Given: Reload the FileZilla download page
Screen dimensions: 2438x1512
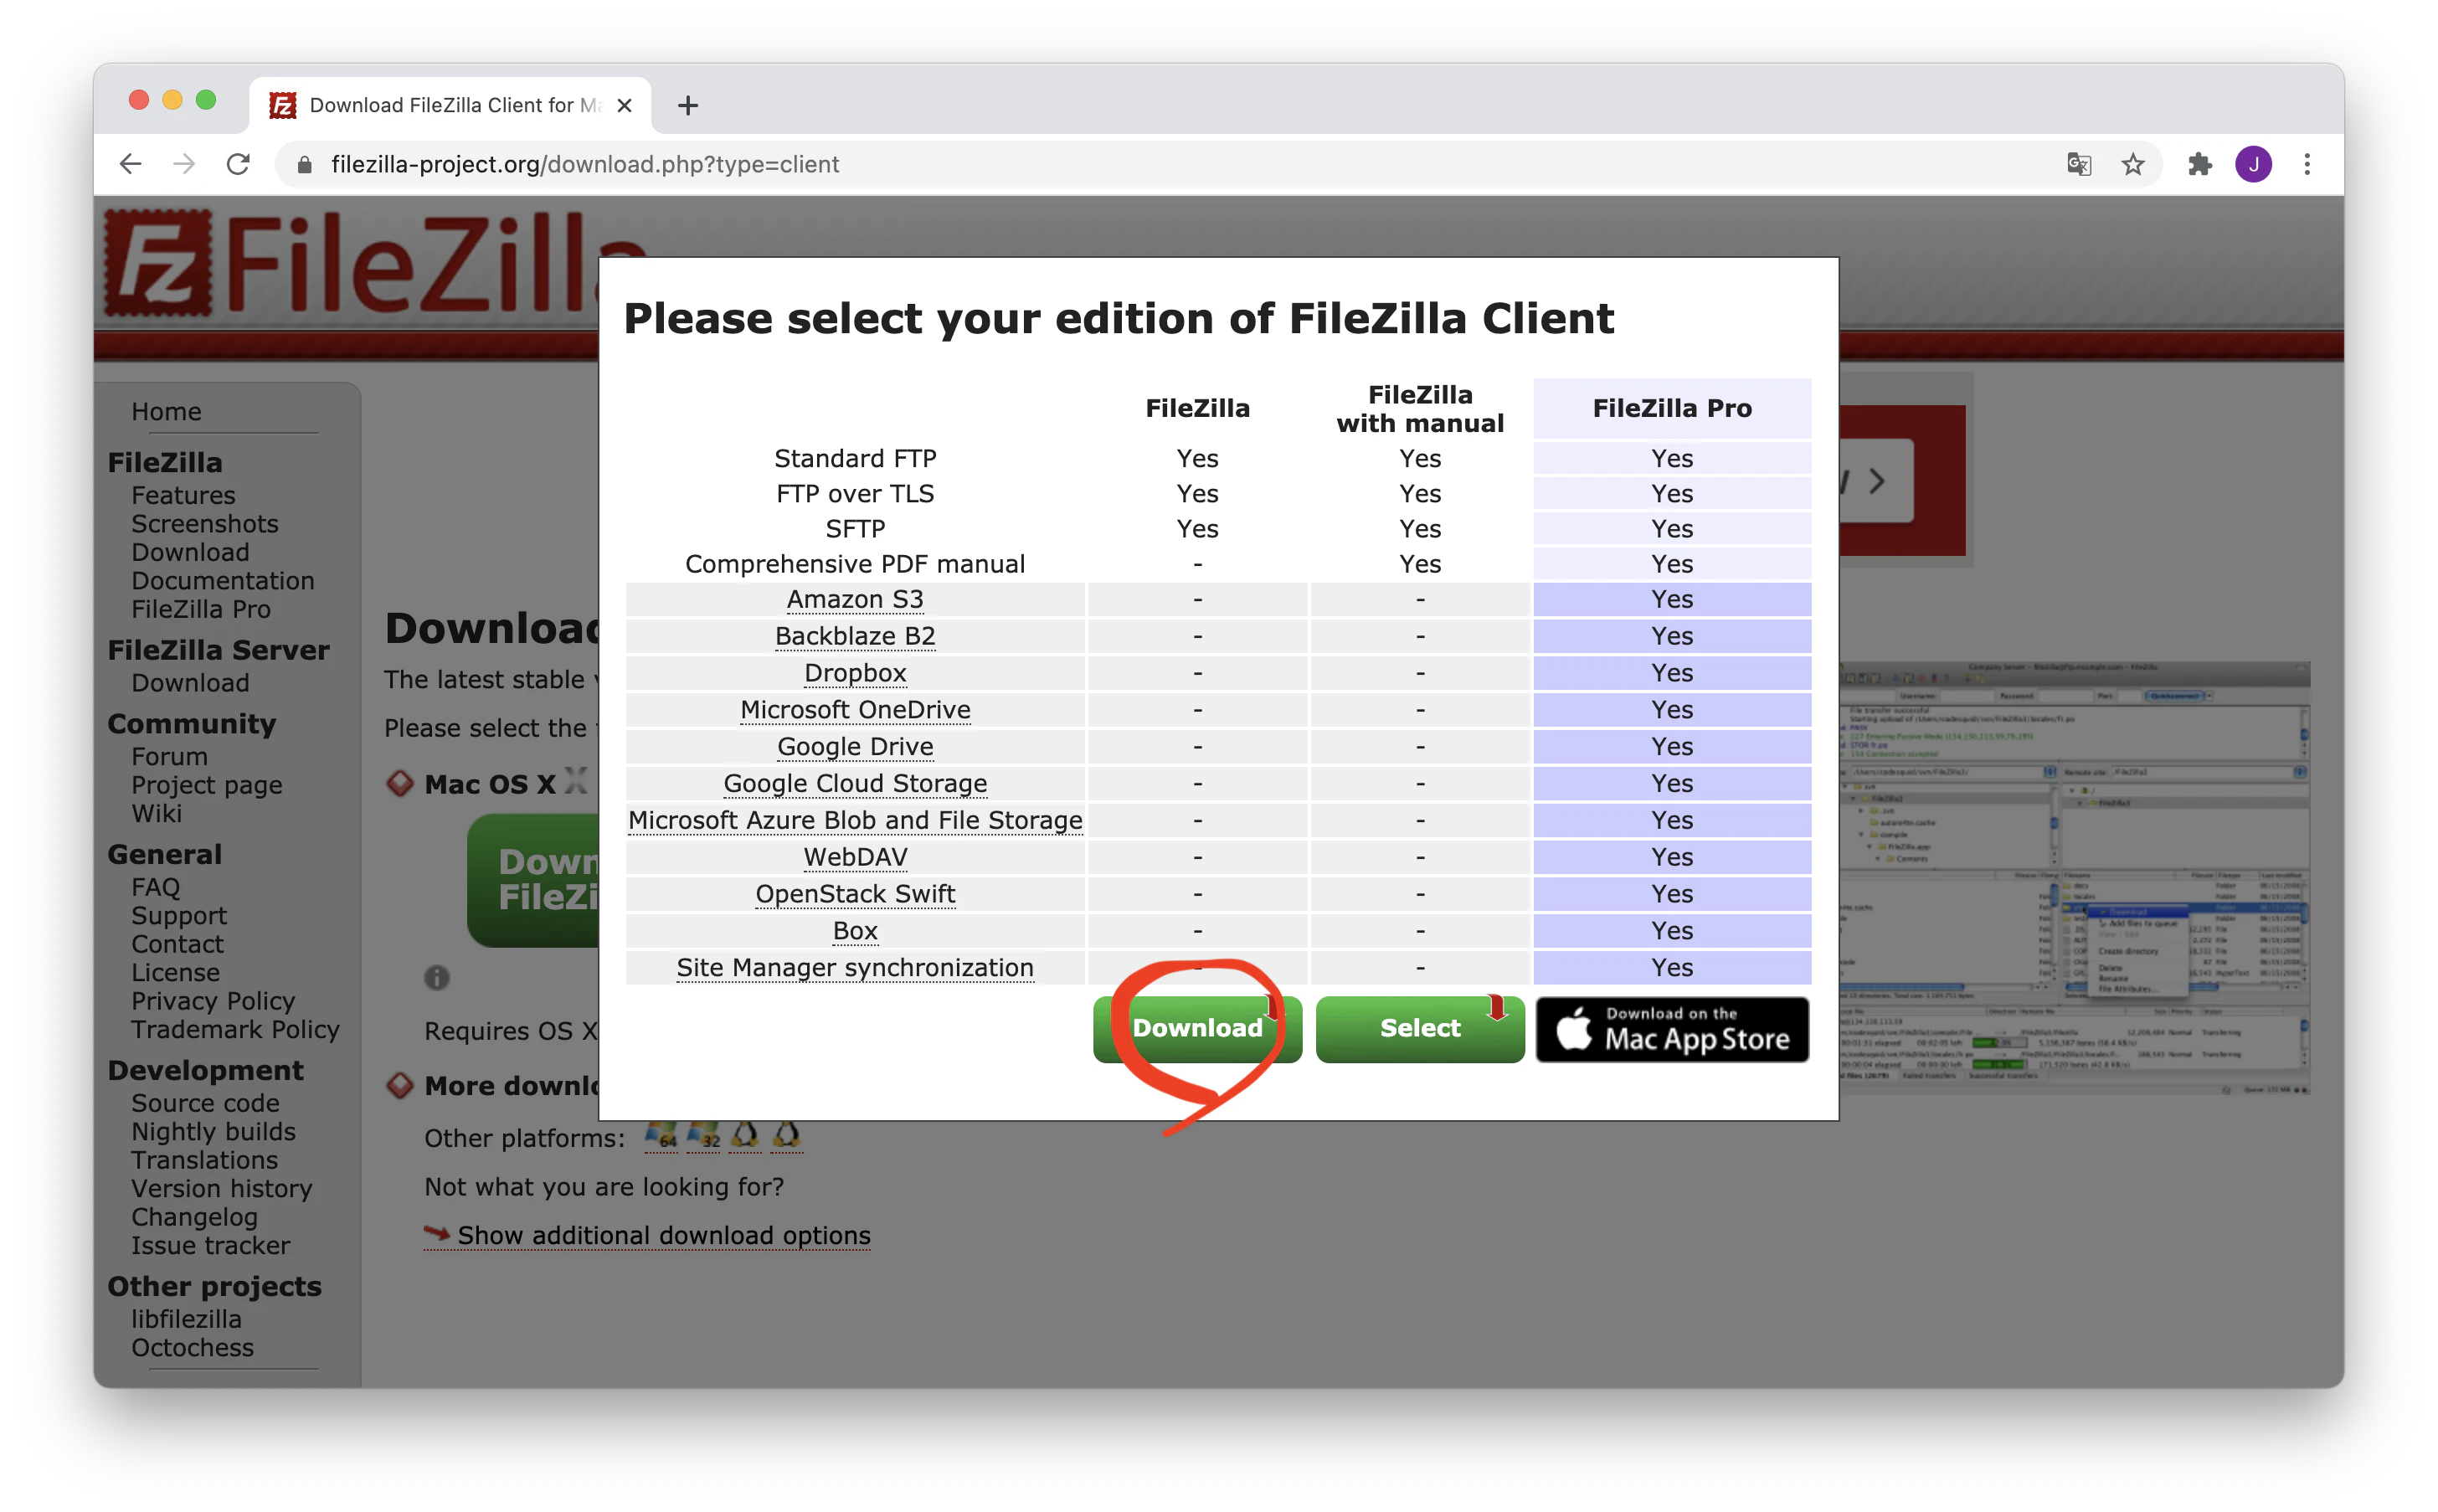Looking at the screenshot, I should [238, 164].
